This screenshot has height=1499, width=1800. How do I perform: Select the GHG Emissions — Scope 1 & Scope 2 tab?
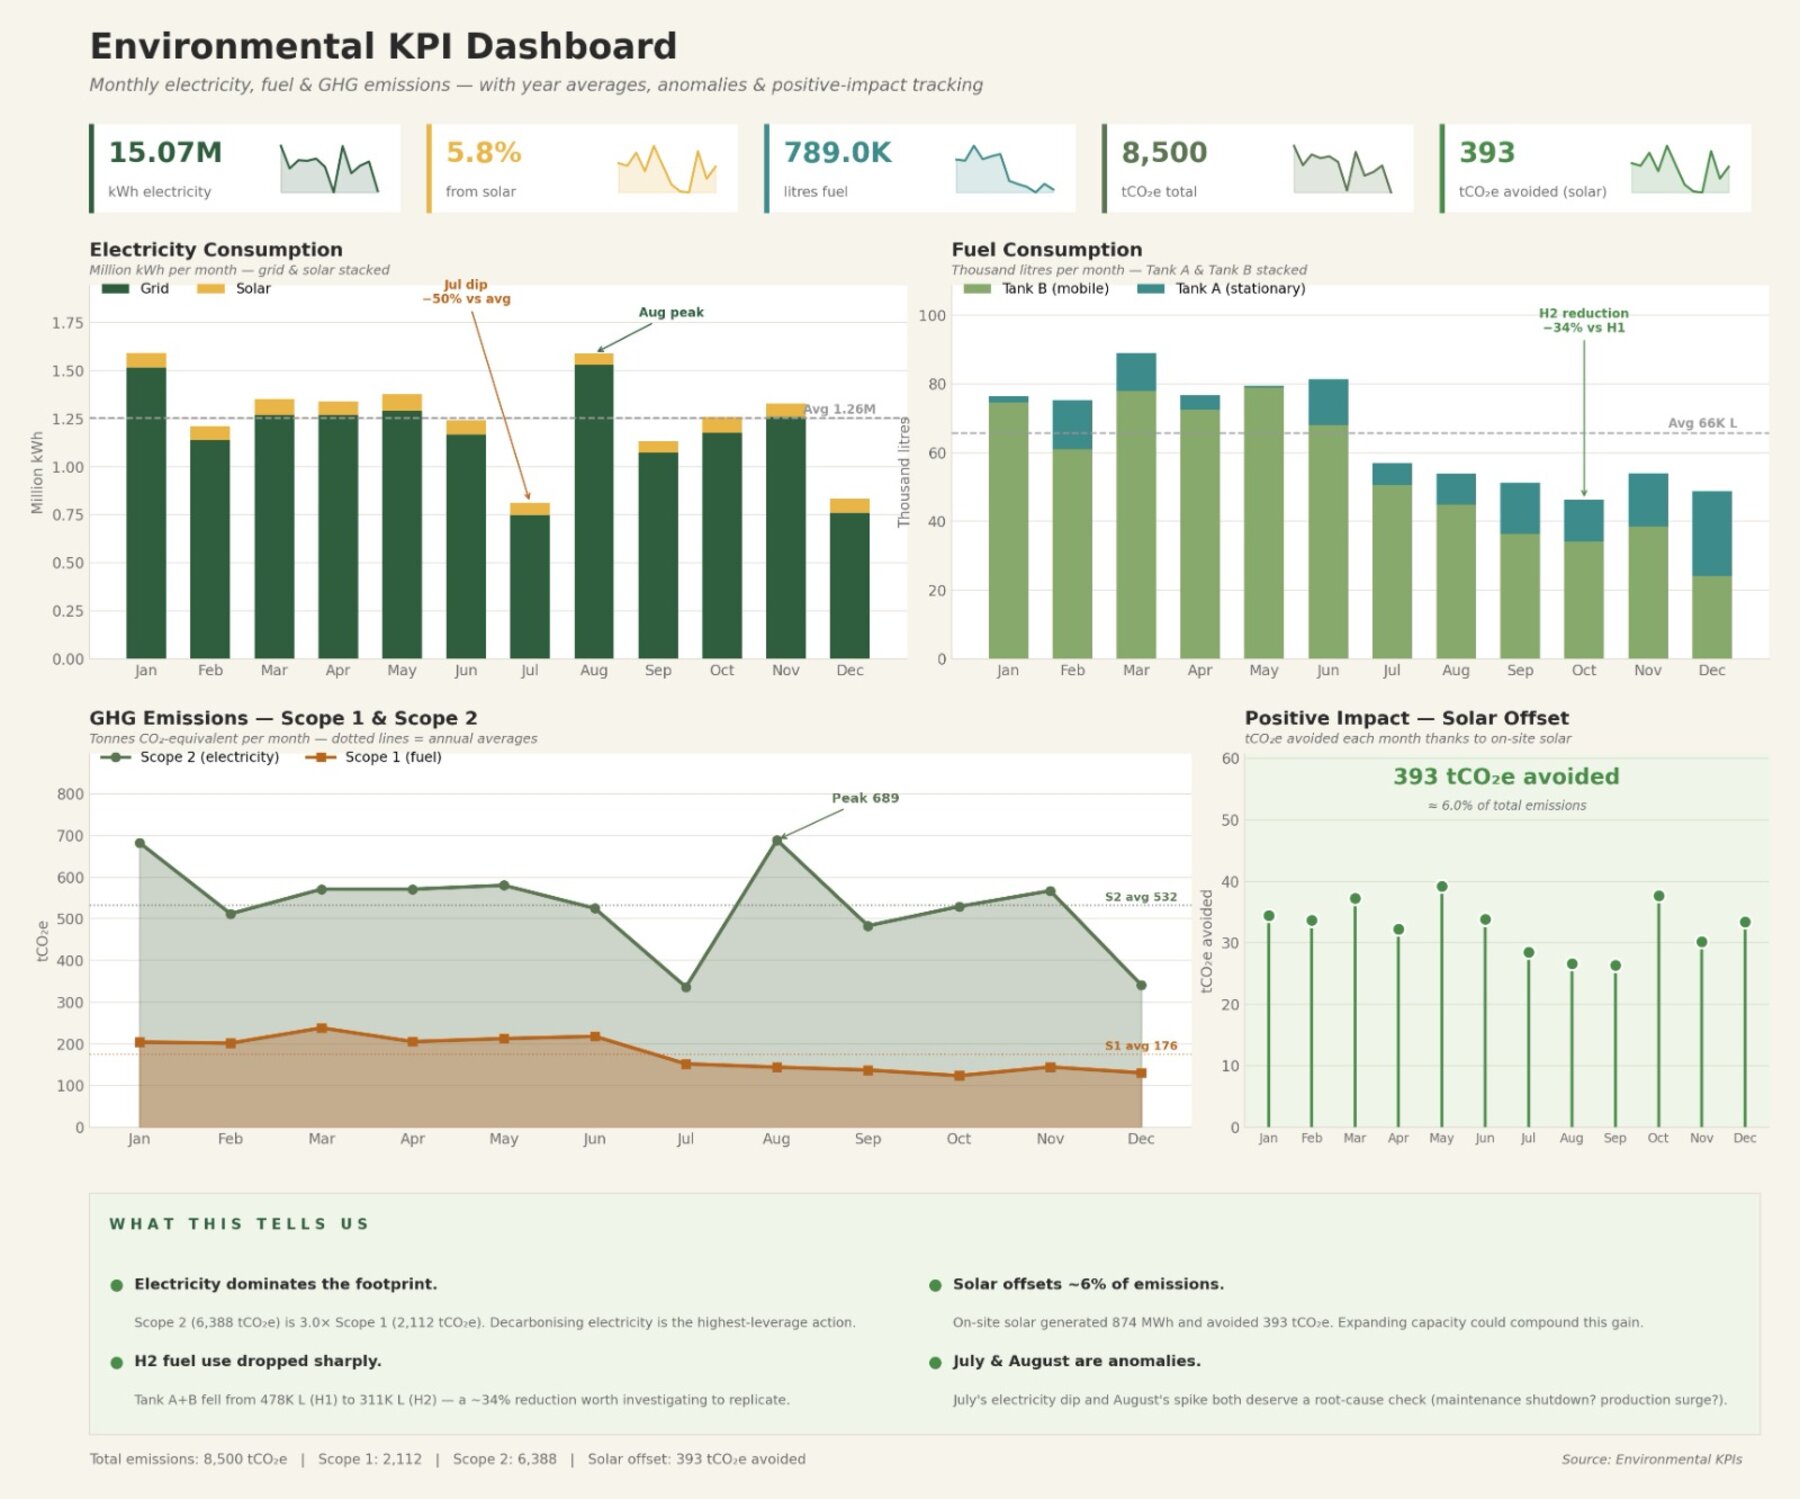coord(284,717)
